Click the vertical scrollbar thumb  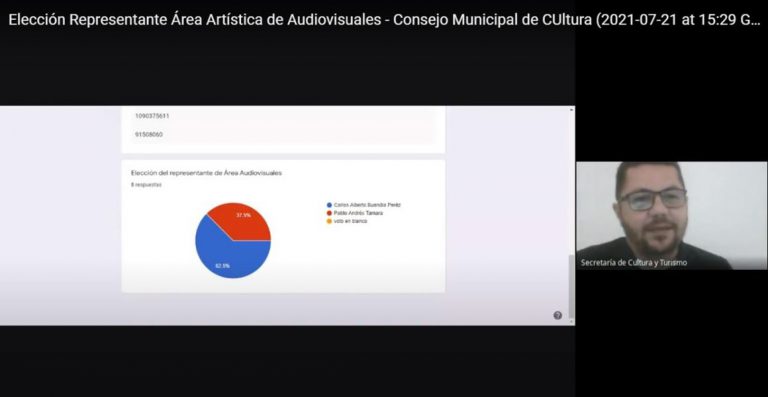click(571, 287)
